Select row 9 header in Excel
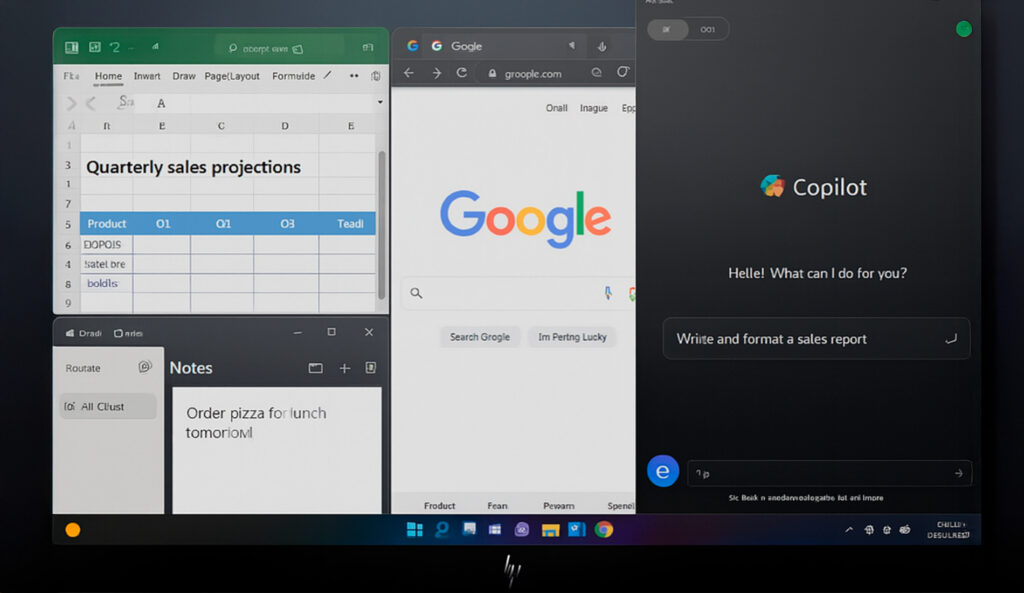This screenshot has width=1024, height=593. 68,303
